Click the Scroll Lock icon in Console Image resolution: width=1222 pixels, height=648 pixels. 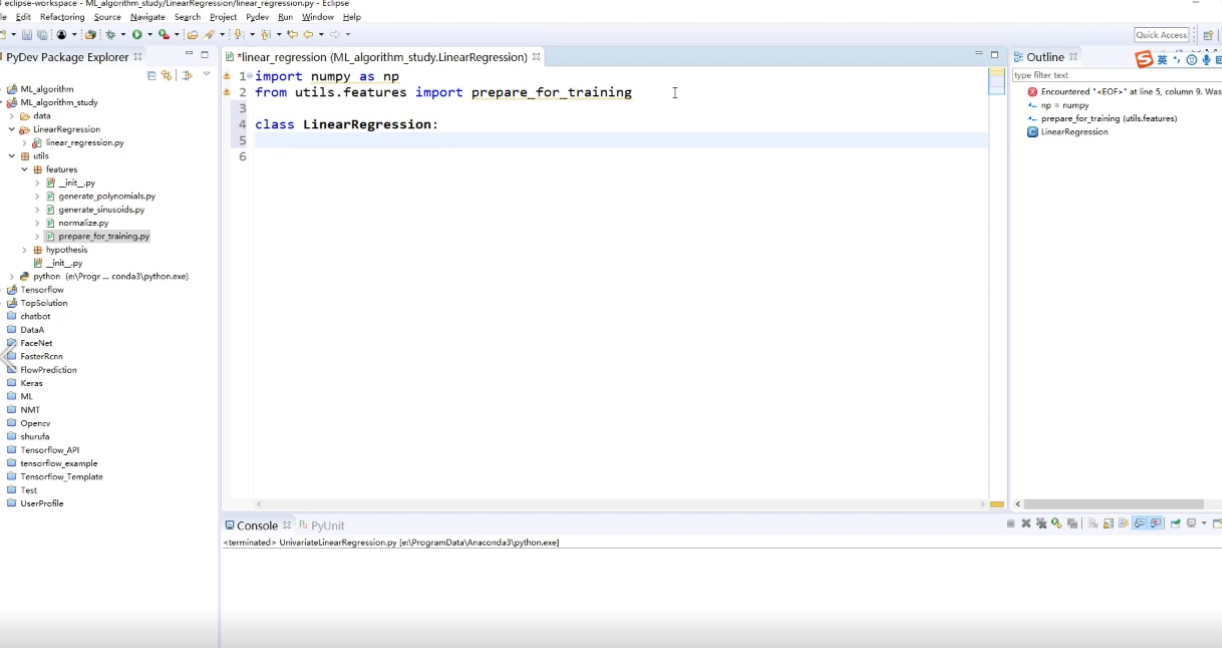coord(1109,524)
